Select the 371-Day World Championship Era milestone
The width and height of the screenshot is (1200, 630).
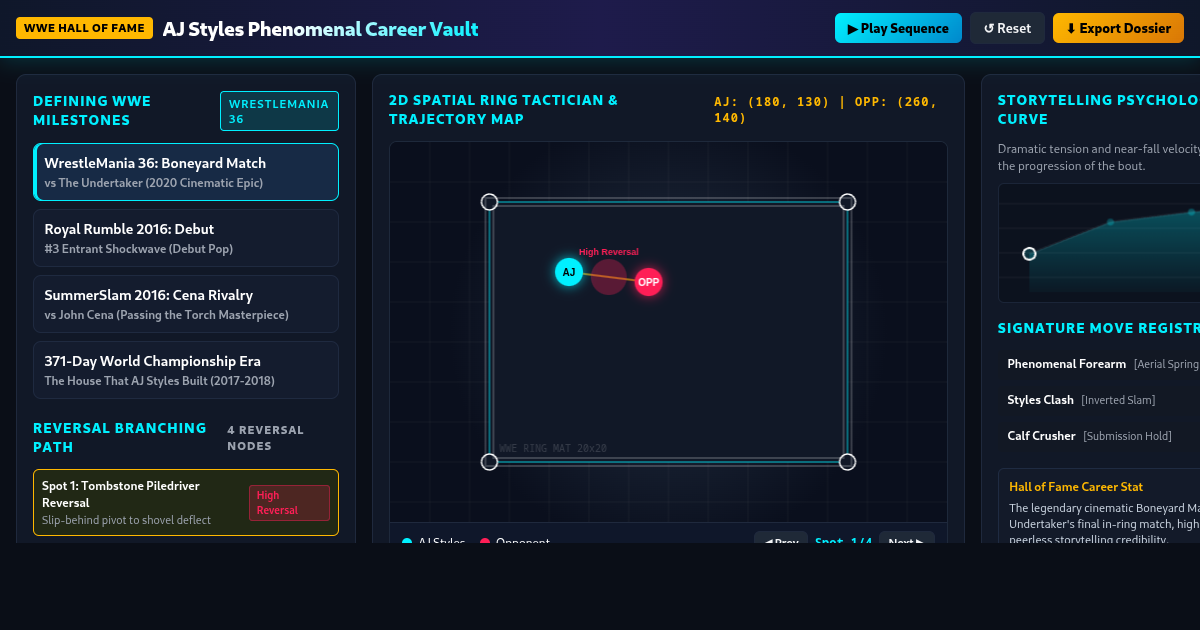coord(186,370)
